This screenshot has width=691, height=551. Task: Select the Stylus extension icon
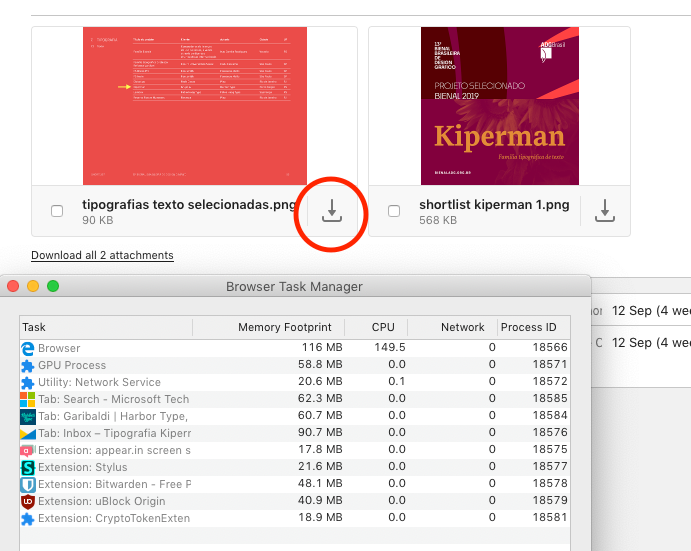point(28,467)
